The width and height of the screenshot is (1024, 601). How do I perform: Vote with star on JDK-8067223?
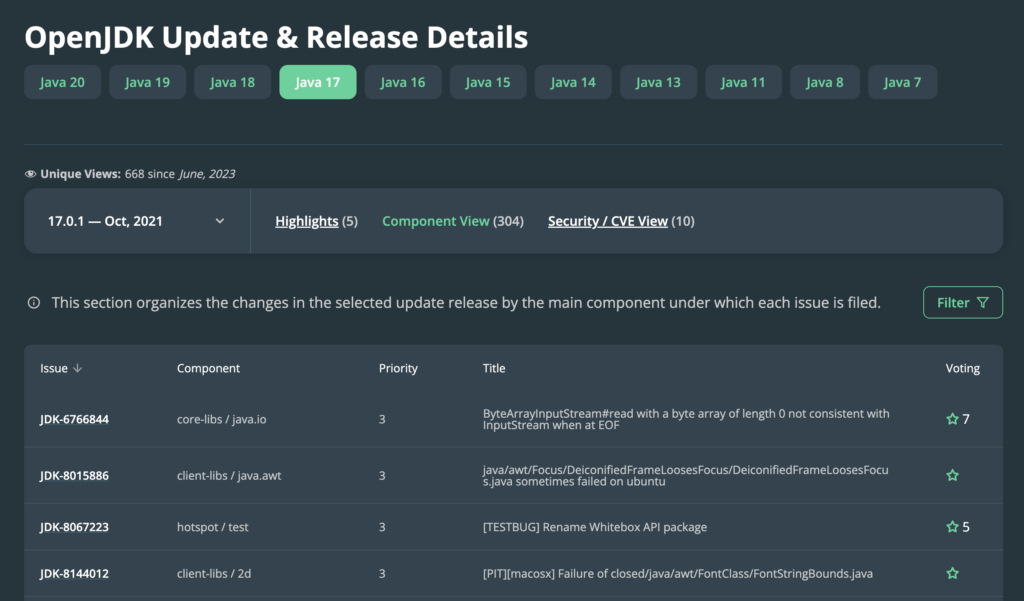[952, 527]
